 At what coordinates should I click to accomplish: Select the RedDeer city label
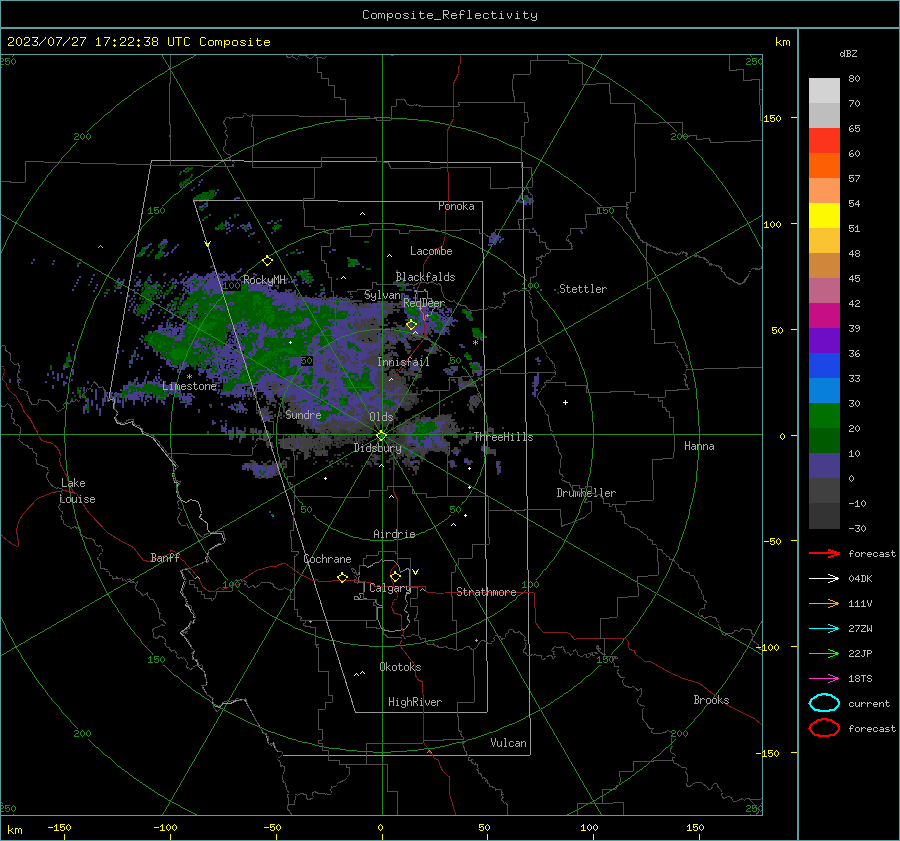tap(424, 303)
